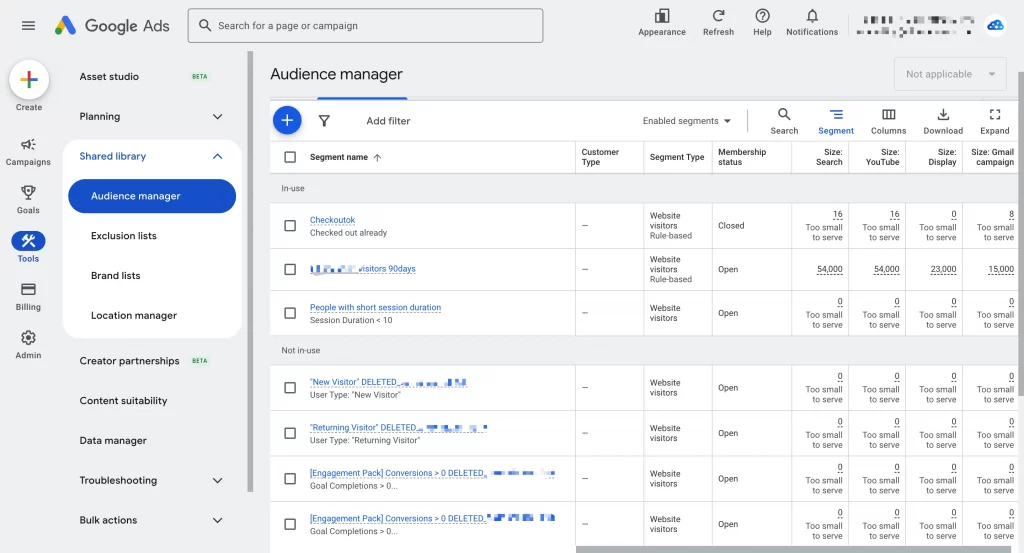Open the hamburger main menu

[x=28, y=26]
